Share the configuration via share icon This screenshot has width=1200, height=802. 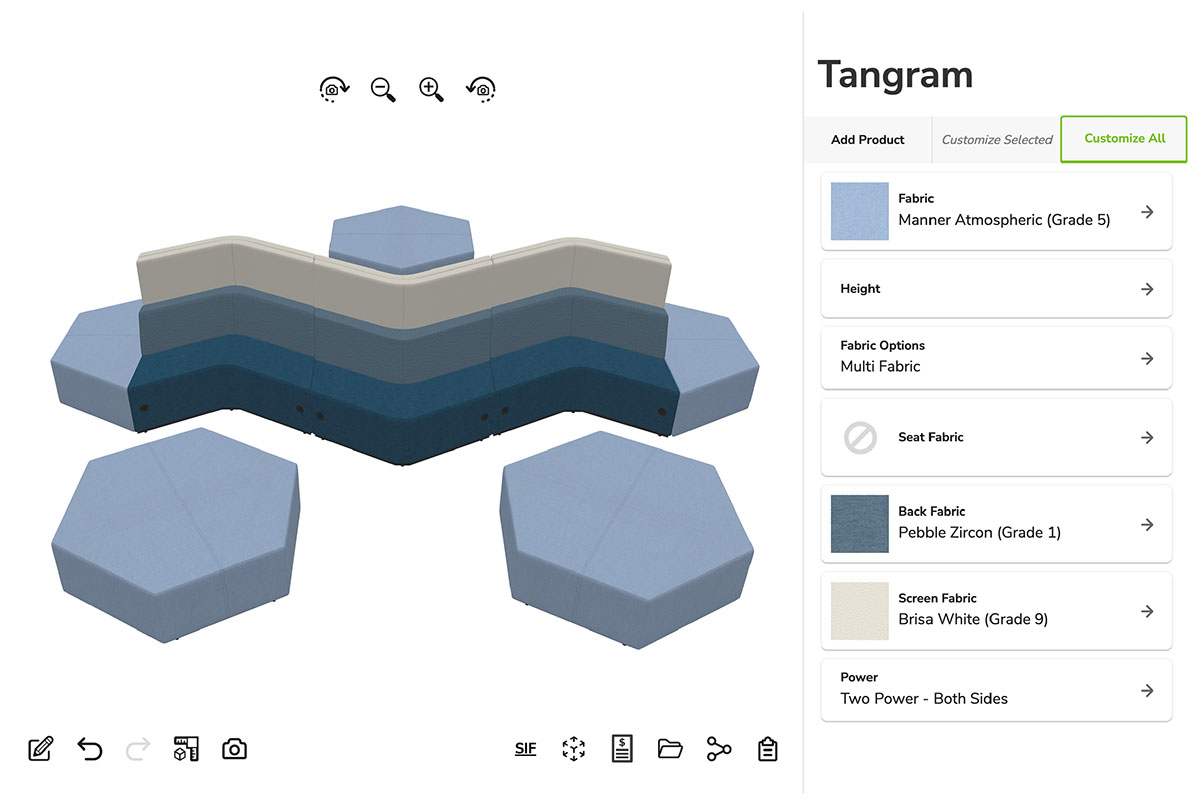pyautogui.click(x=719, y=749)
